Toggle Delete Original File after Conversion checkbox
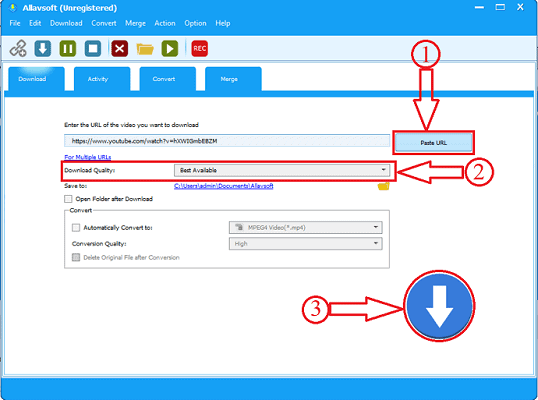Viewport: 538px width, 400px height. 76,257
